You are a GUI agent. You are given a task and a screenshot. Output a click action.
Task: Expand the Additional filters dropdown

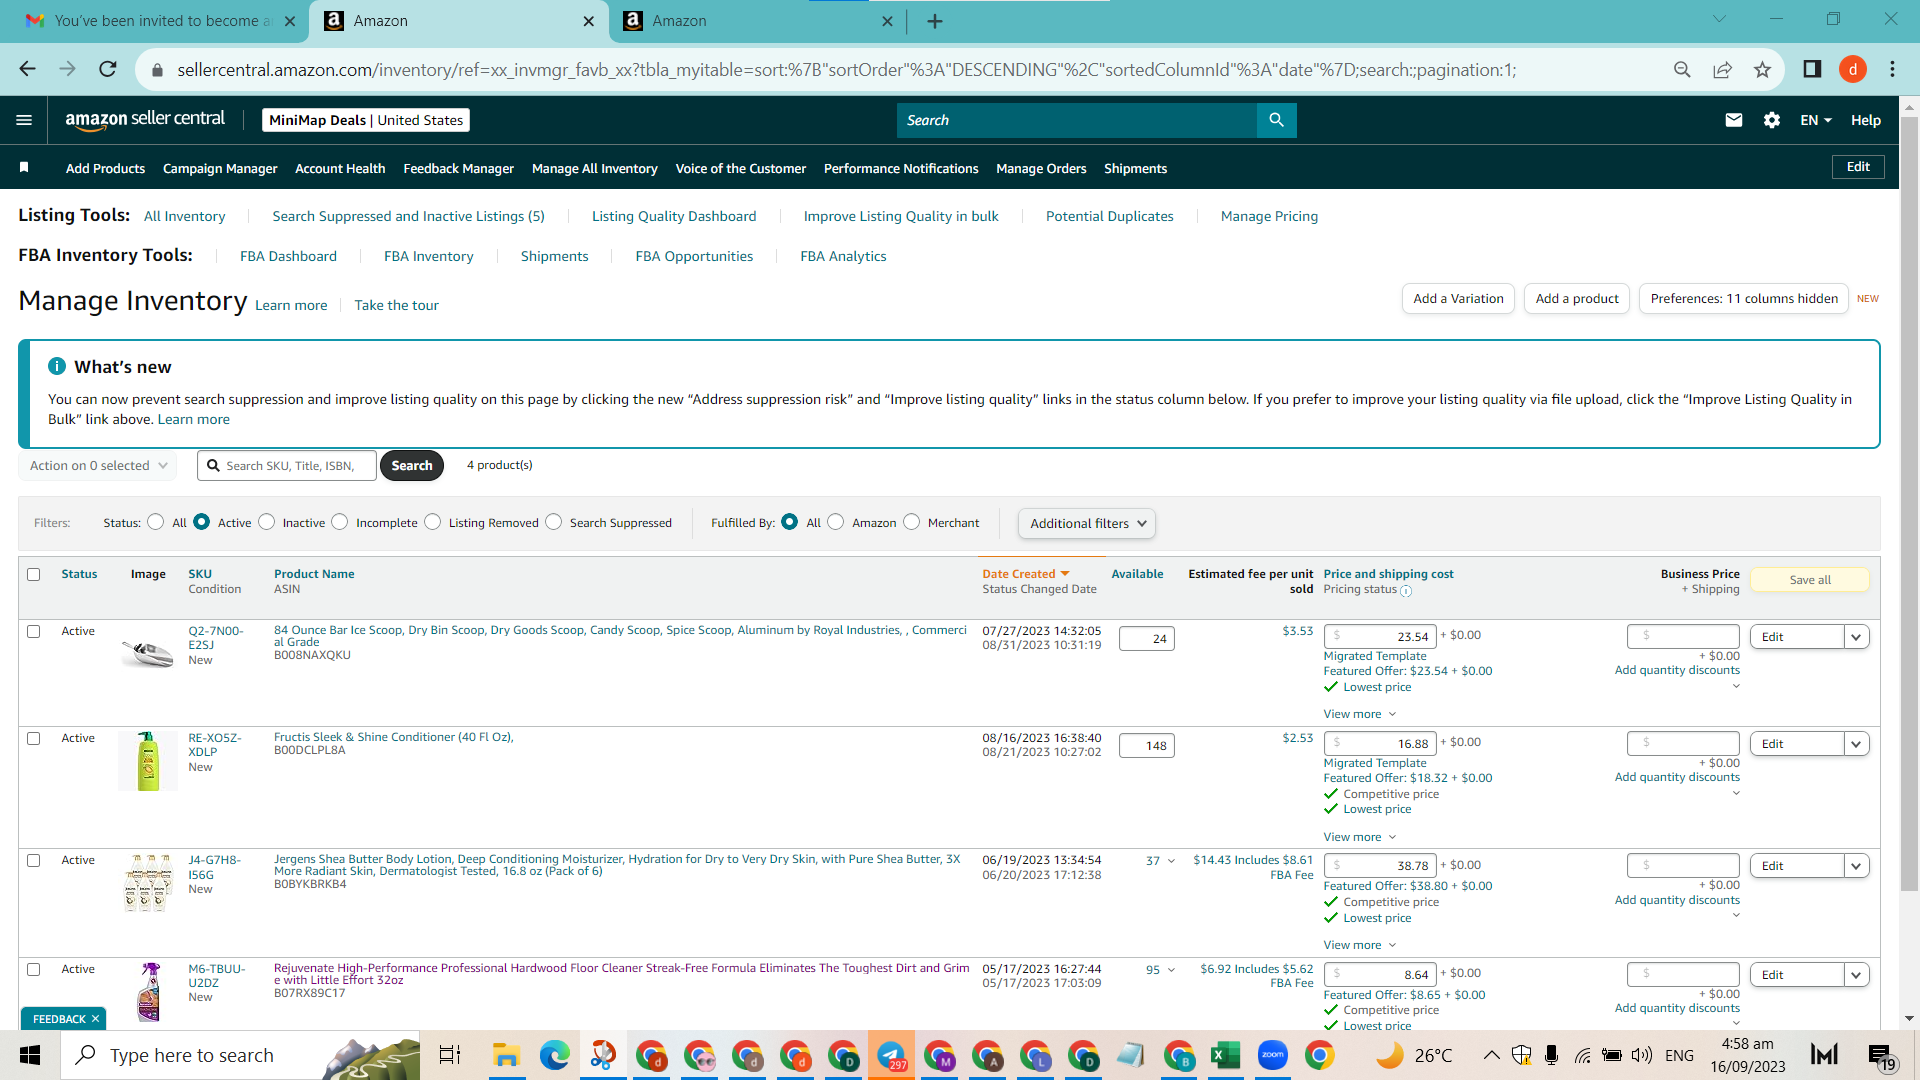click(x=1087, y=523)
